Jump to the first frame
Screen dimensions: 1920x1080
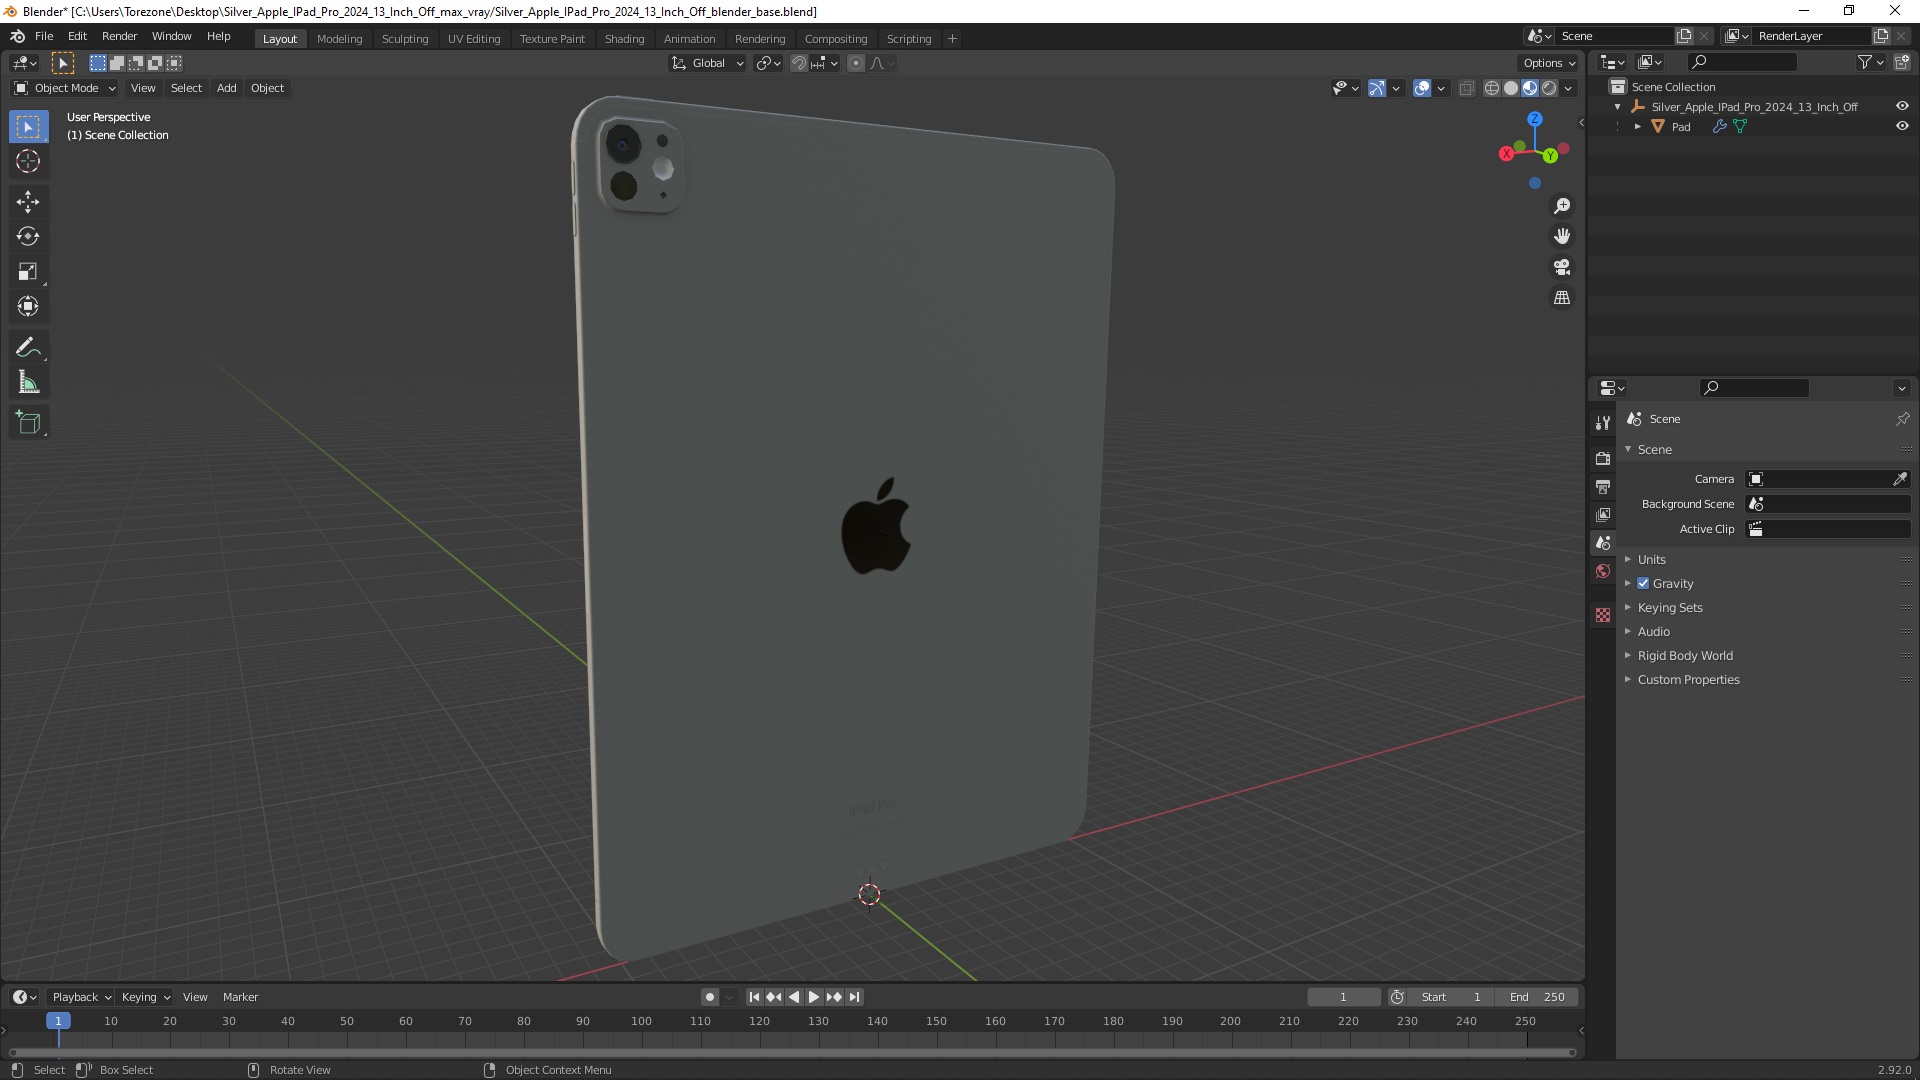click(754, 997)
